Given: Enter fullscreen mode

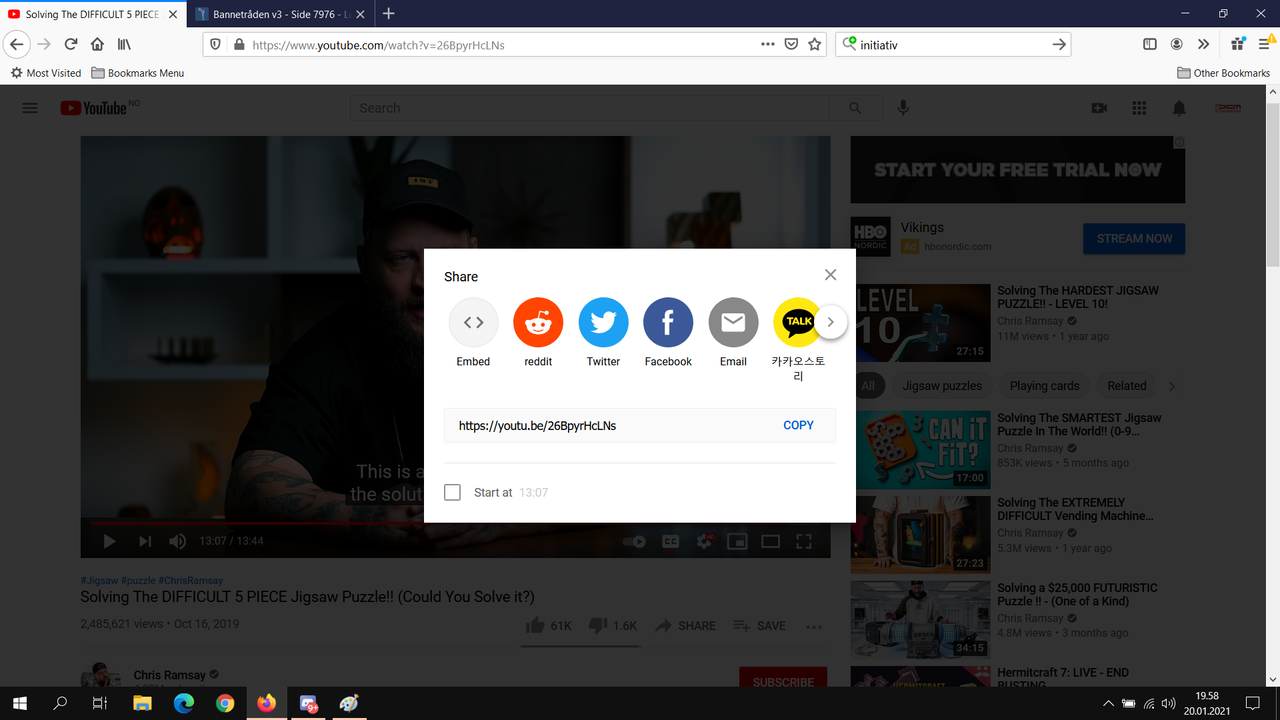Looking at the screenshot, I should (x=803, y=541).
